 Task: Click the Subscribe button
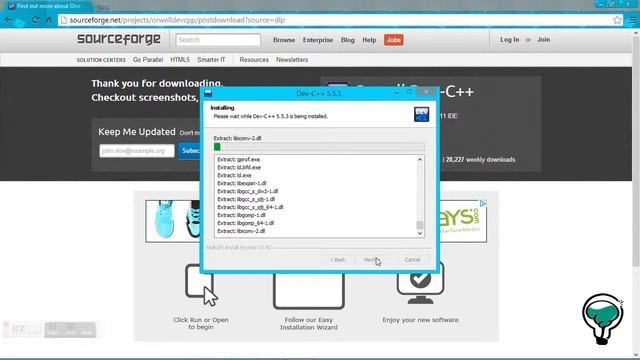pyautogui.click(x=189, y=151)
